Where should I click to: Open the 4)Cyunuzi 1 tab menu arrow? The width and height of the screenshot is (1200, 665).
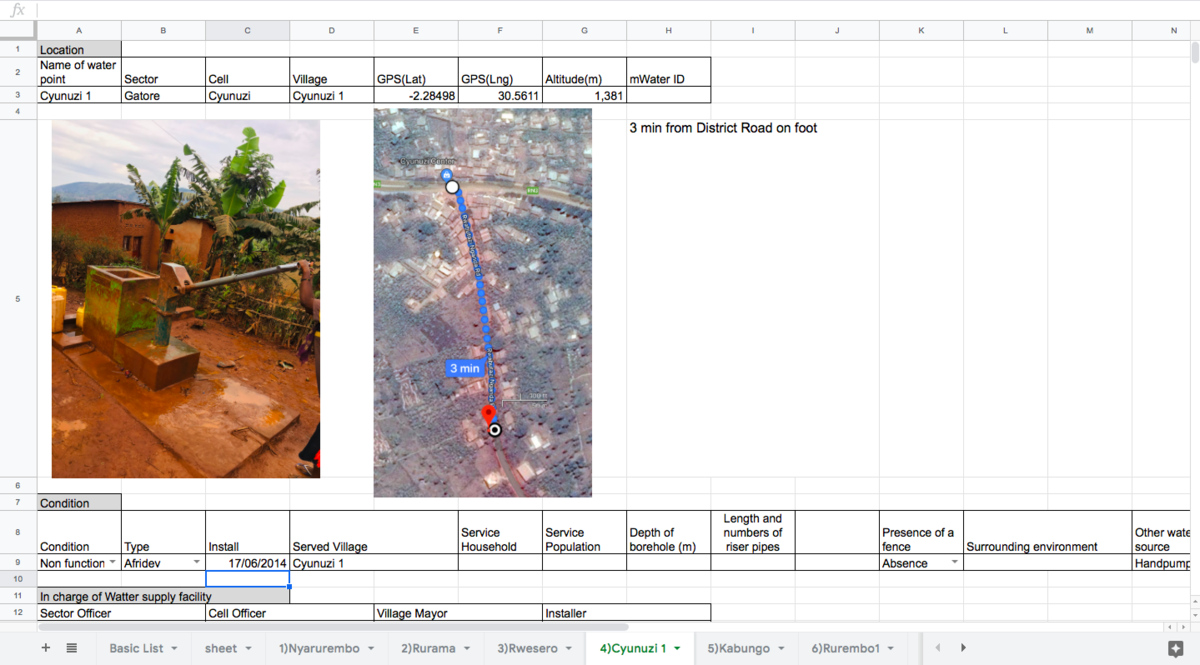click(677, 649)
